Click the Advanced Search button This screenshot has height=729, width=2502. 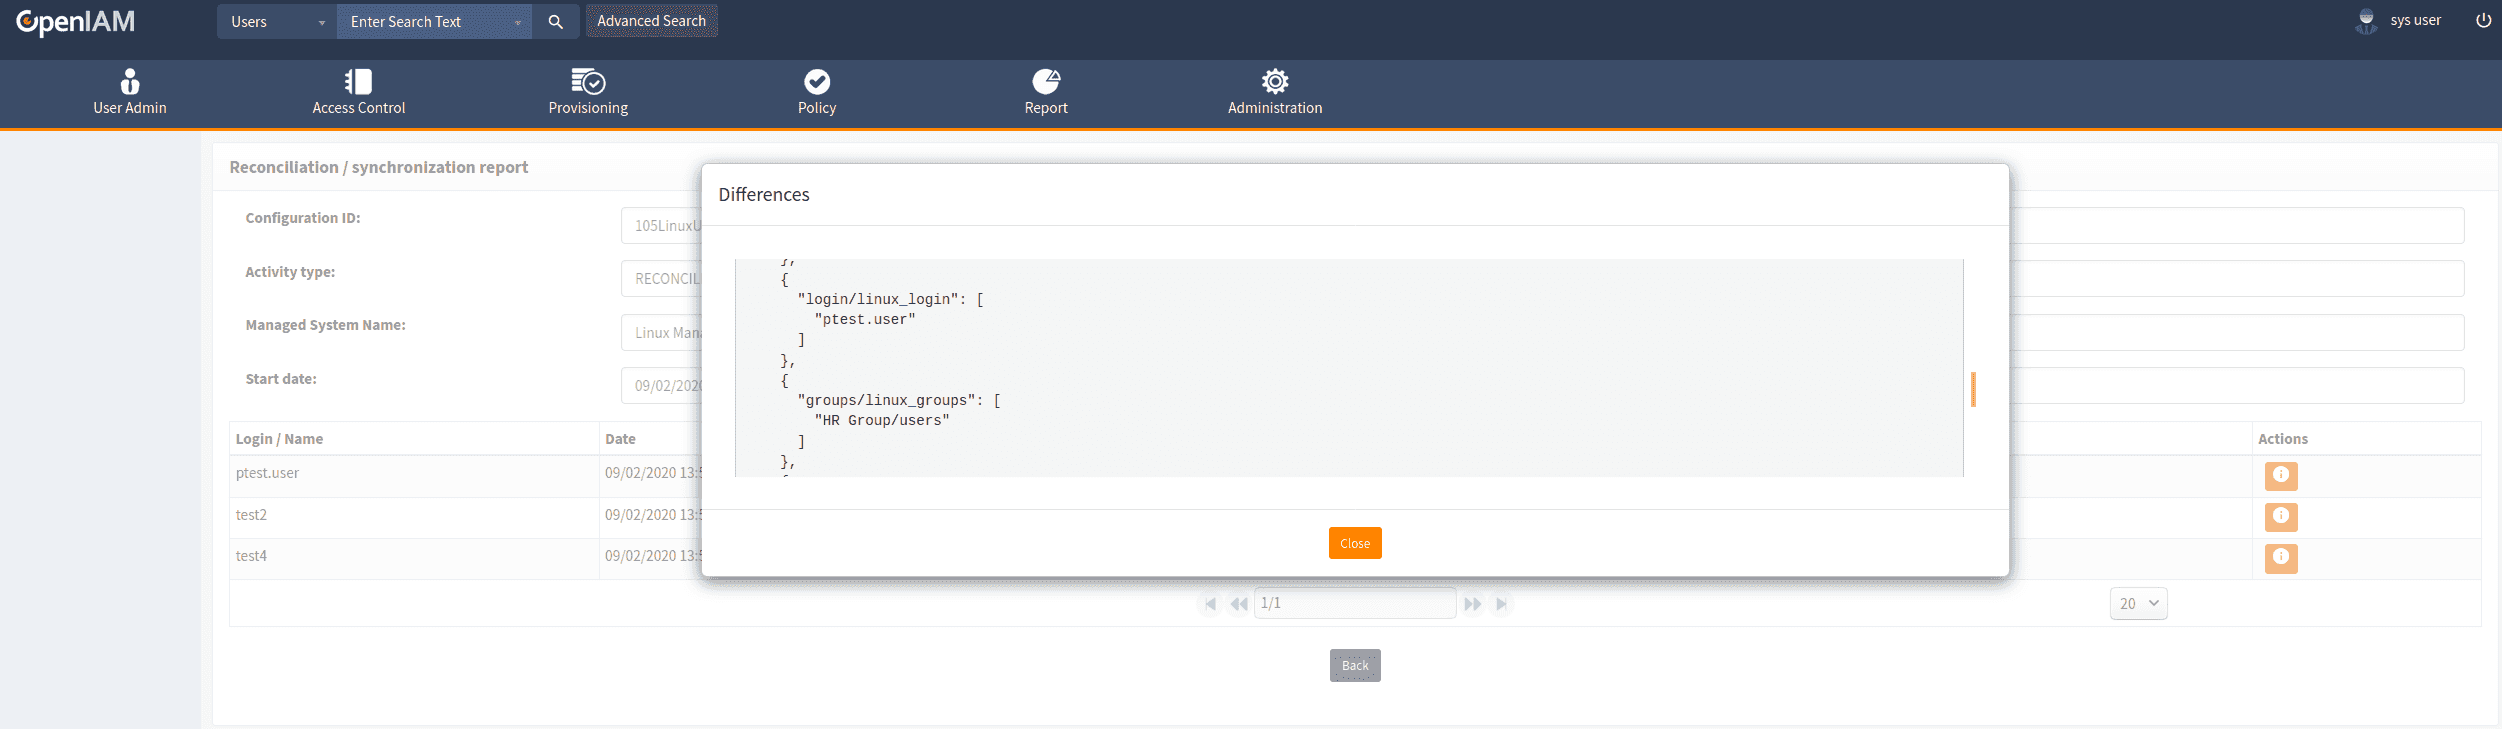click(651, 21)
